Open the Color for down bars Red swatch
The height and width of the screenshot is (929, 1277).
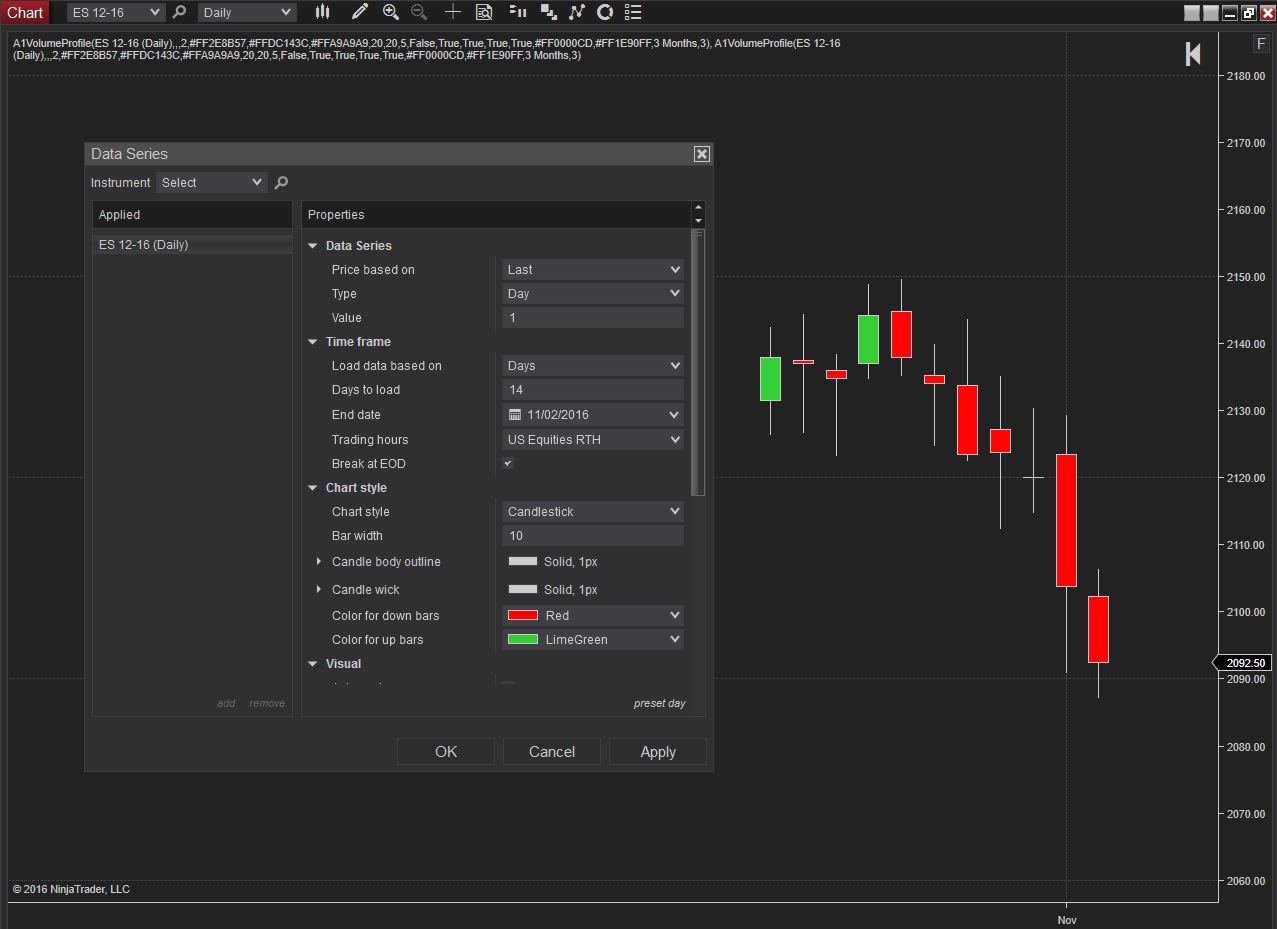[523, 615]
